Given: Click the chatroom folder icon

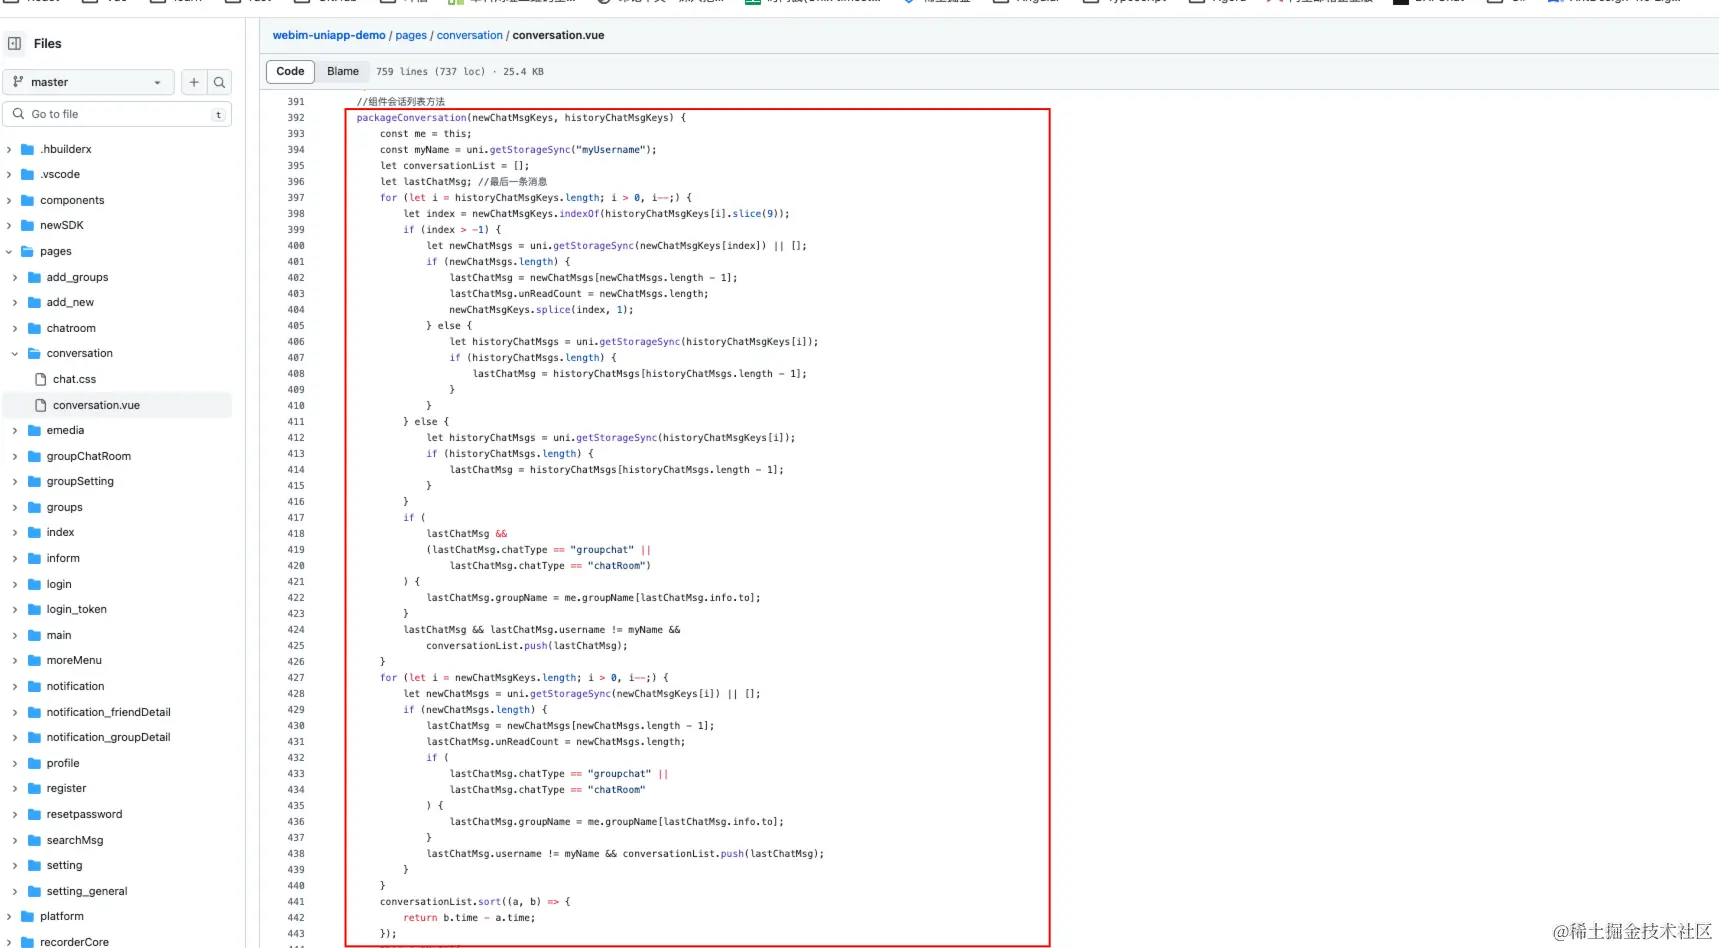Looking at the screenshot, I should pyautogui.click(x=34, y=328).
